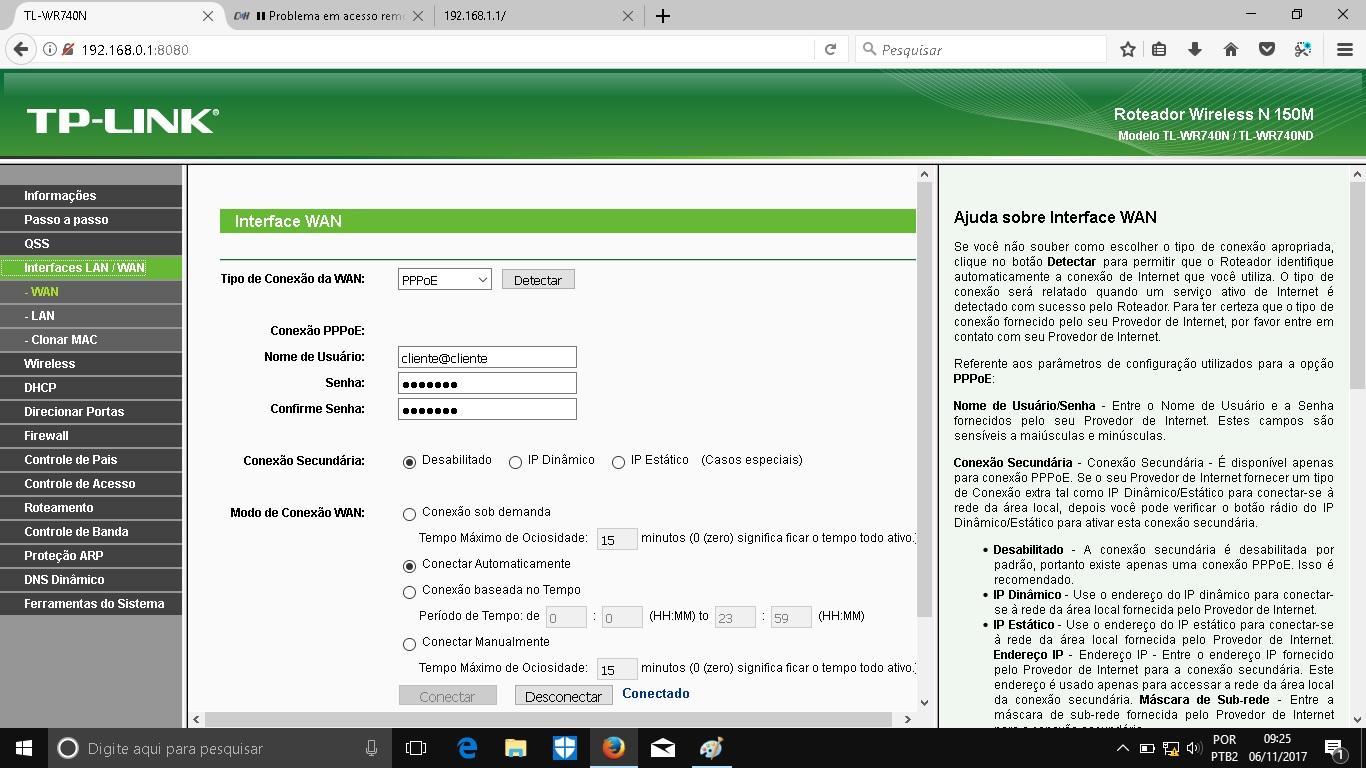The width and height of the screenshot is (1366, 768).
Task: Open the notification center icon
Action: 1335,748
